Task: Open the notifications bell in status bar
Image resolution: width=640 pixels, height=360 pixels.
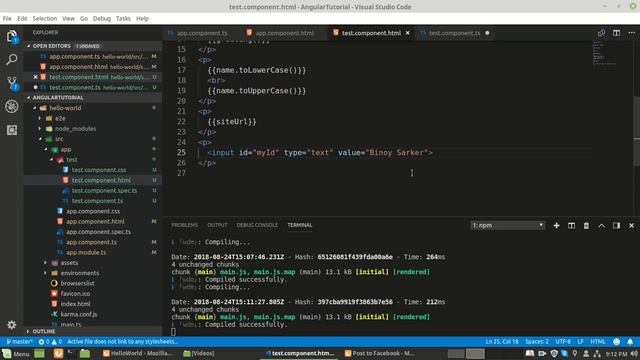Action: click(x=630, y=342)
